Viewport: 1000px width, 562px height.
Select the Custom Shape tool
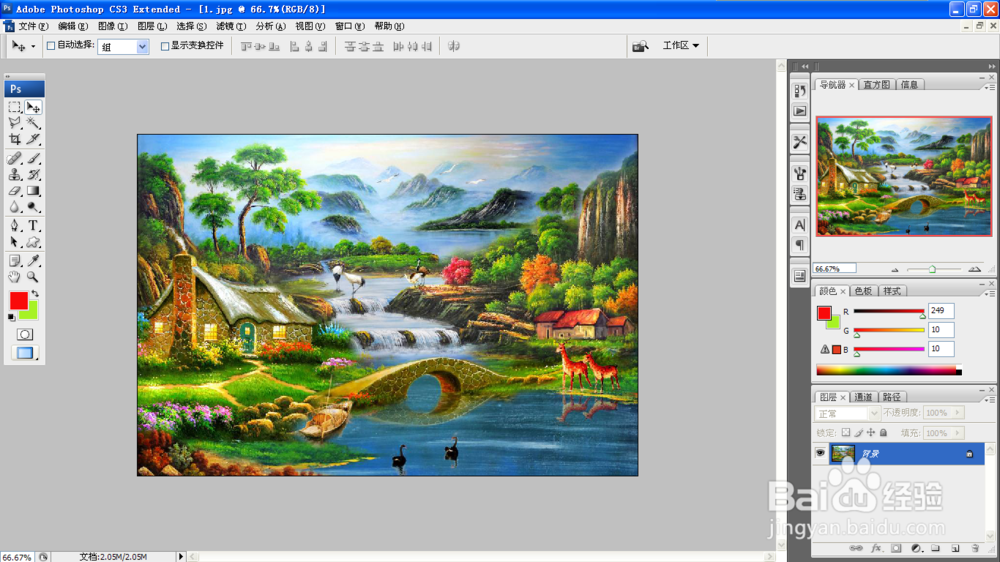pos(33,242)
